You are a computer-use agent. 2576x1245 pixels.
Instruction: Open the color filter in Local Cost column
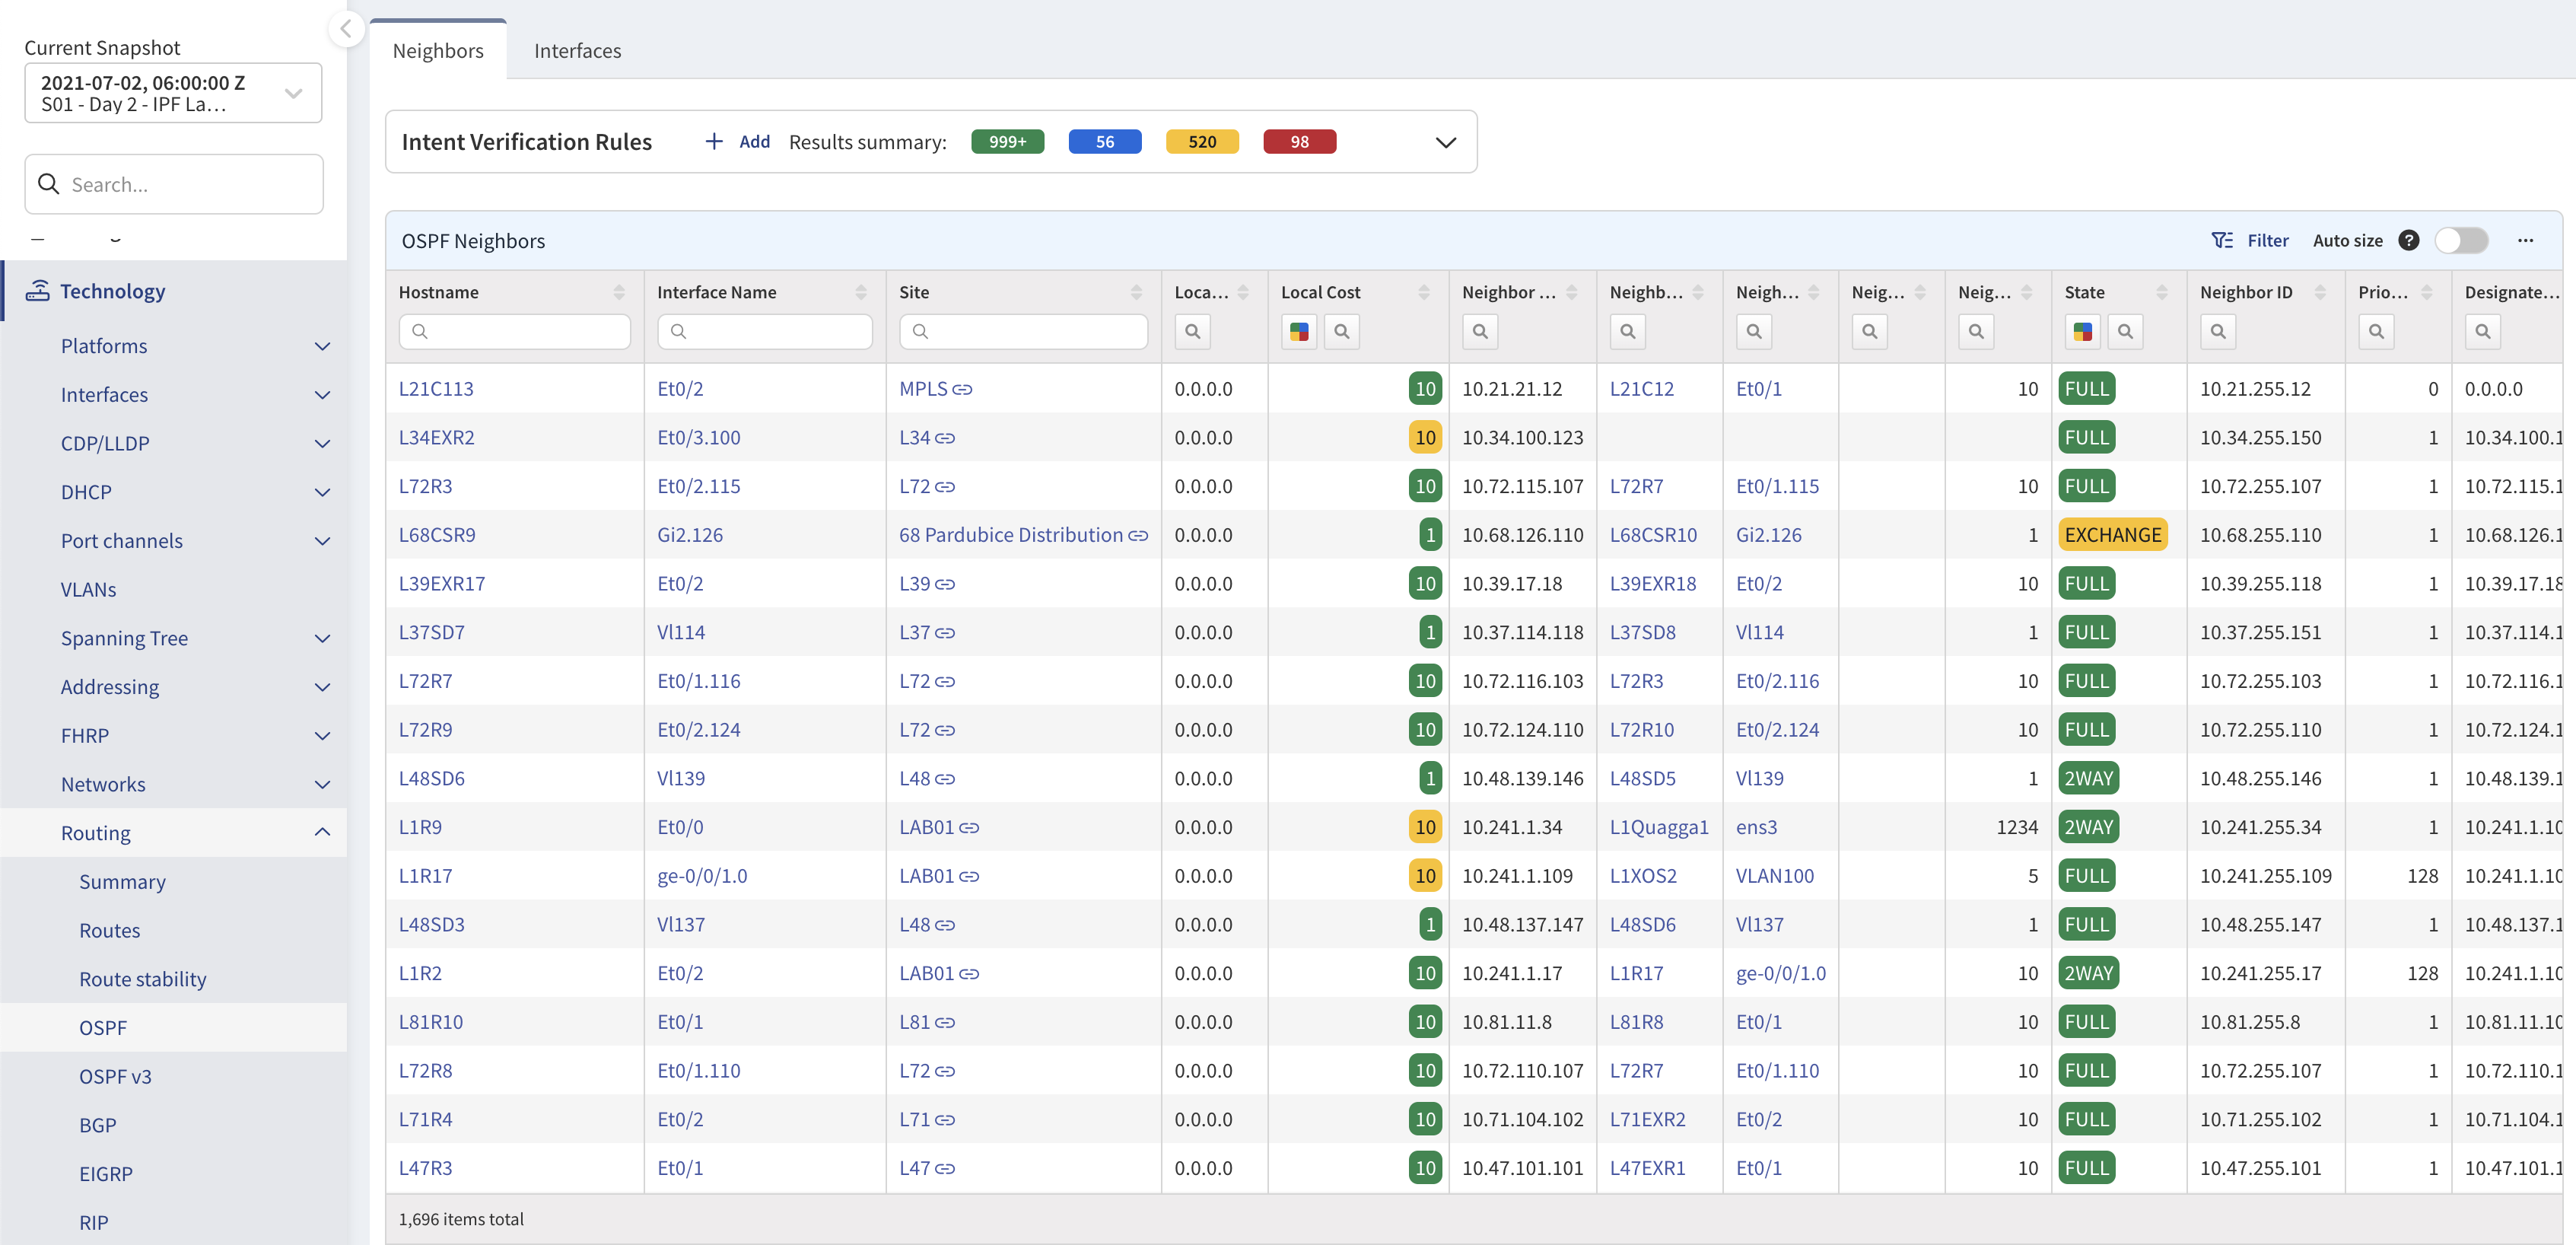click(1299, 331)
